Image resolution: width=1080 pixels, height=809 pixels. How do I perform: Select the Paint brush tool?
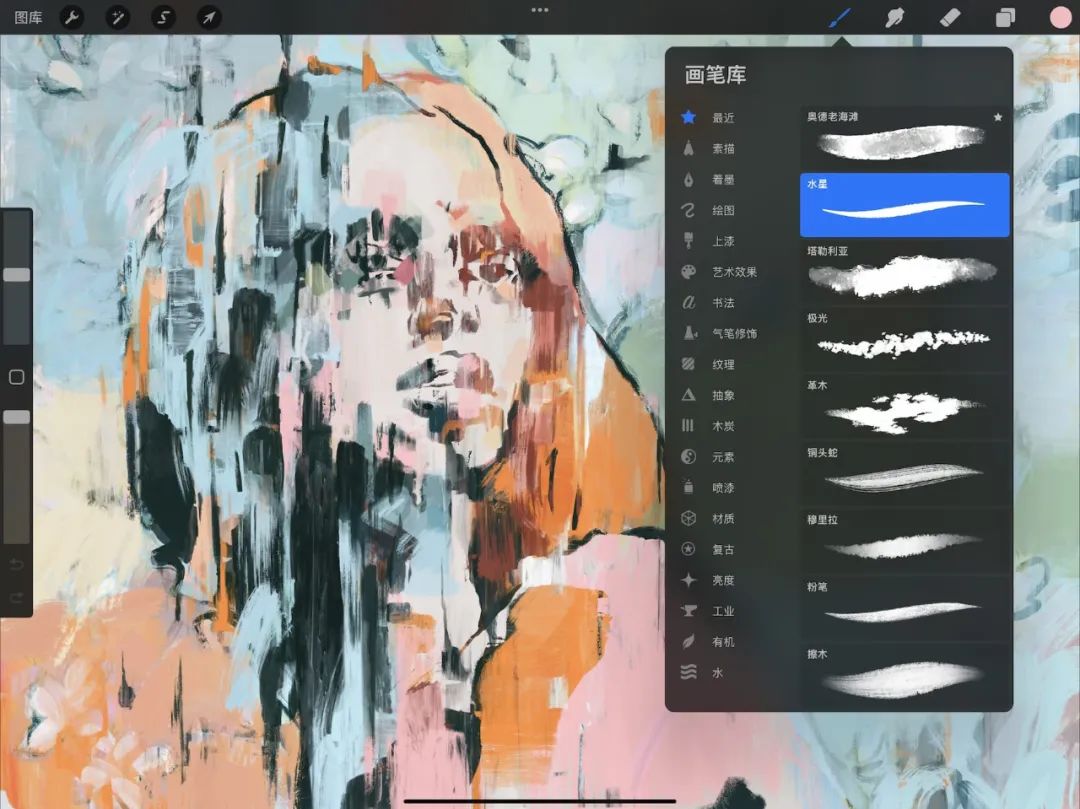839,17
